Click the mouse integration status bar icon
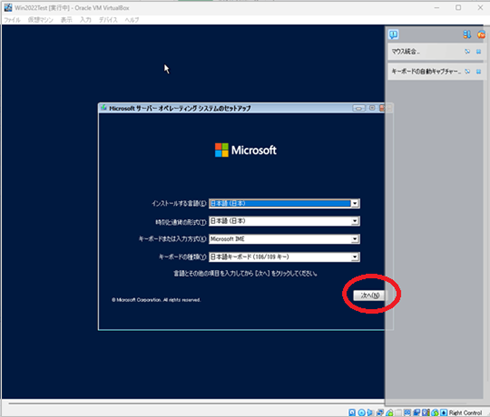This screenshot has height=417, width=490. coord(435,413)
